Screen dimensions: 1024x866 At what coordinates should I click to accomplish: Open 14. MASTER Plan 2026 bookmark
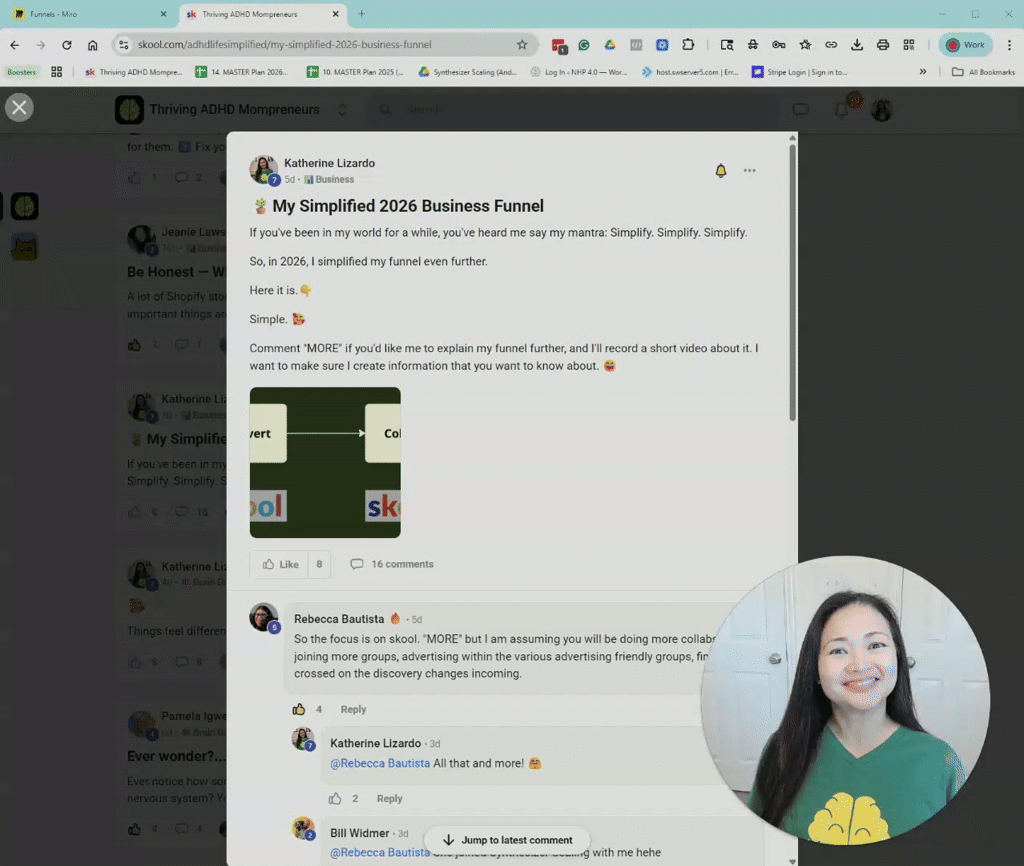tap(242, 72)
